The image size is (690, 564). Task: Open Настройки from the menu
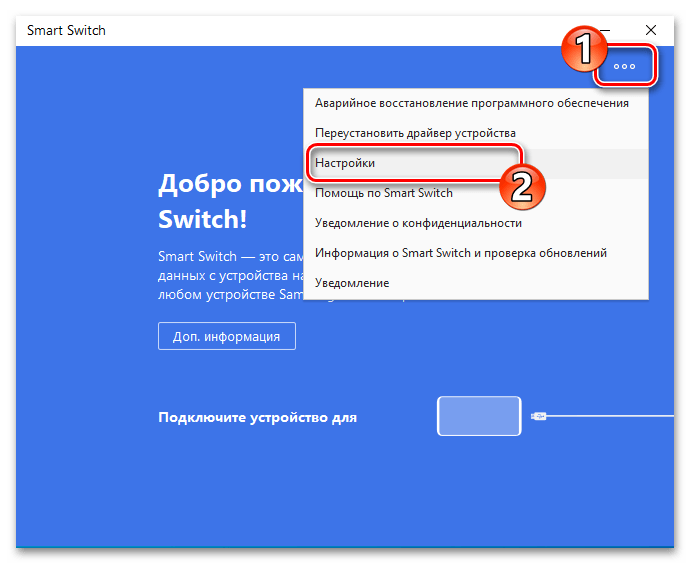tap(476, 163)
